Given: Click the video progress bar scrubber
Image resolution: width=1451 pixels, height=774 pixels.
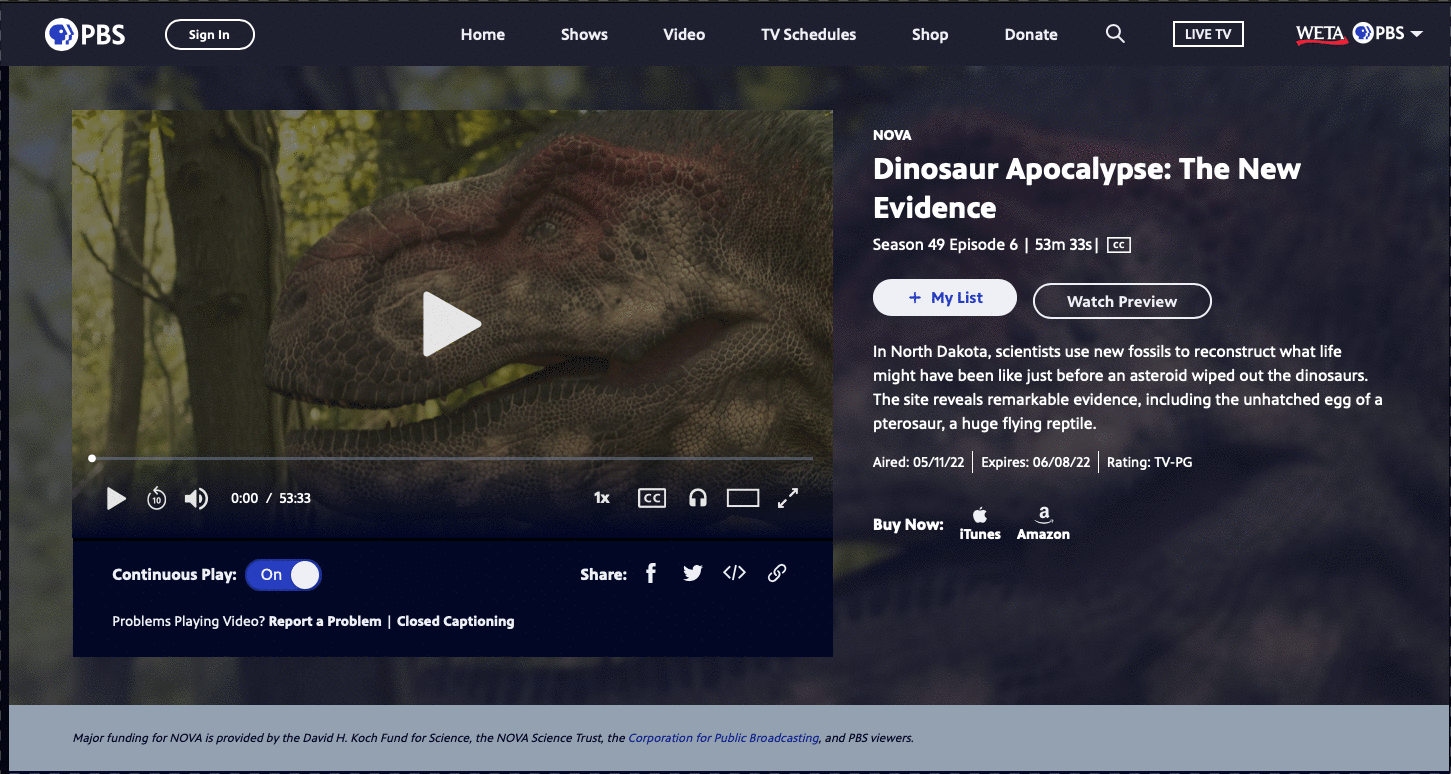Looking at the screenshot, I should [92, 458].
